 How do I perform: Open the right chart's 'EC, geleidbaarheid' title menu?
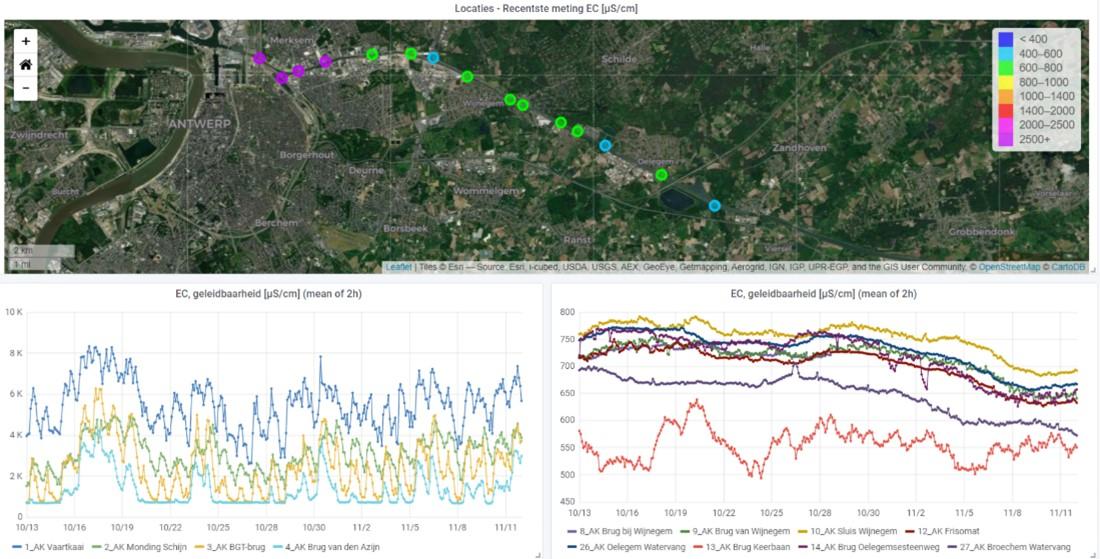pos(824,294)
